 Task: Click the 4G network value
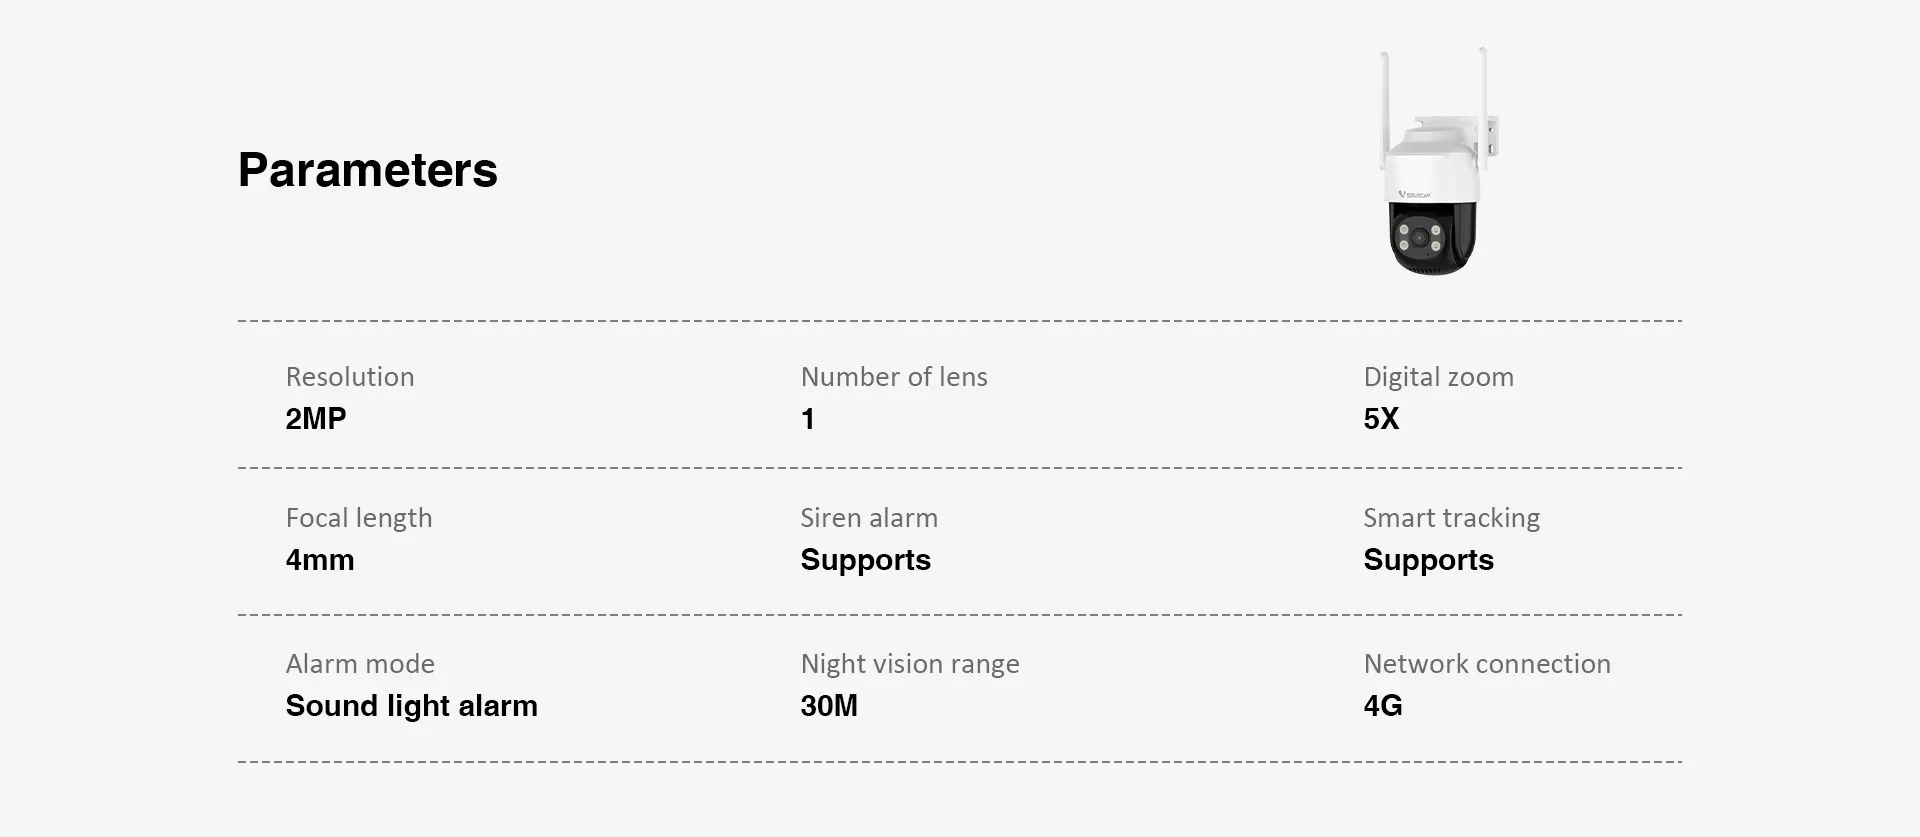coord(1382,706)
